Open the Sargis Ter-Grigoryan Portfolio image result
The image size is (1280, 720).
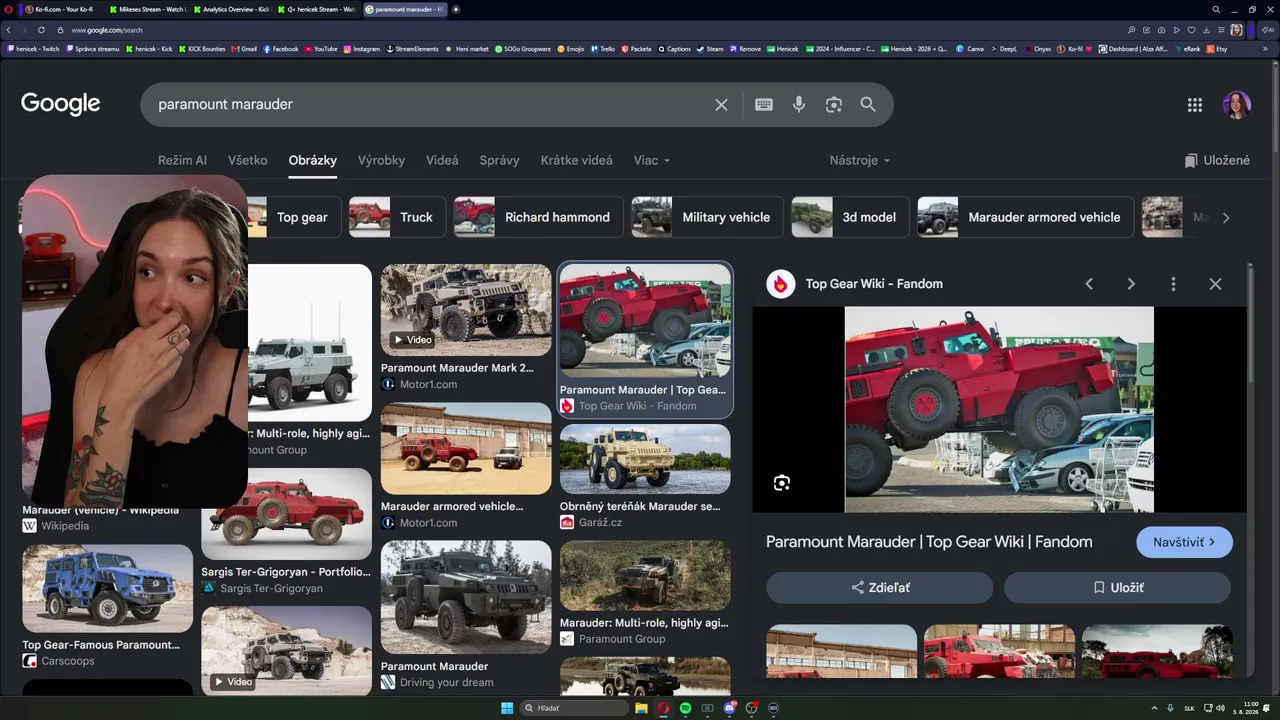287,514
